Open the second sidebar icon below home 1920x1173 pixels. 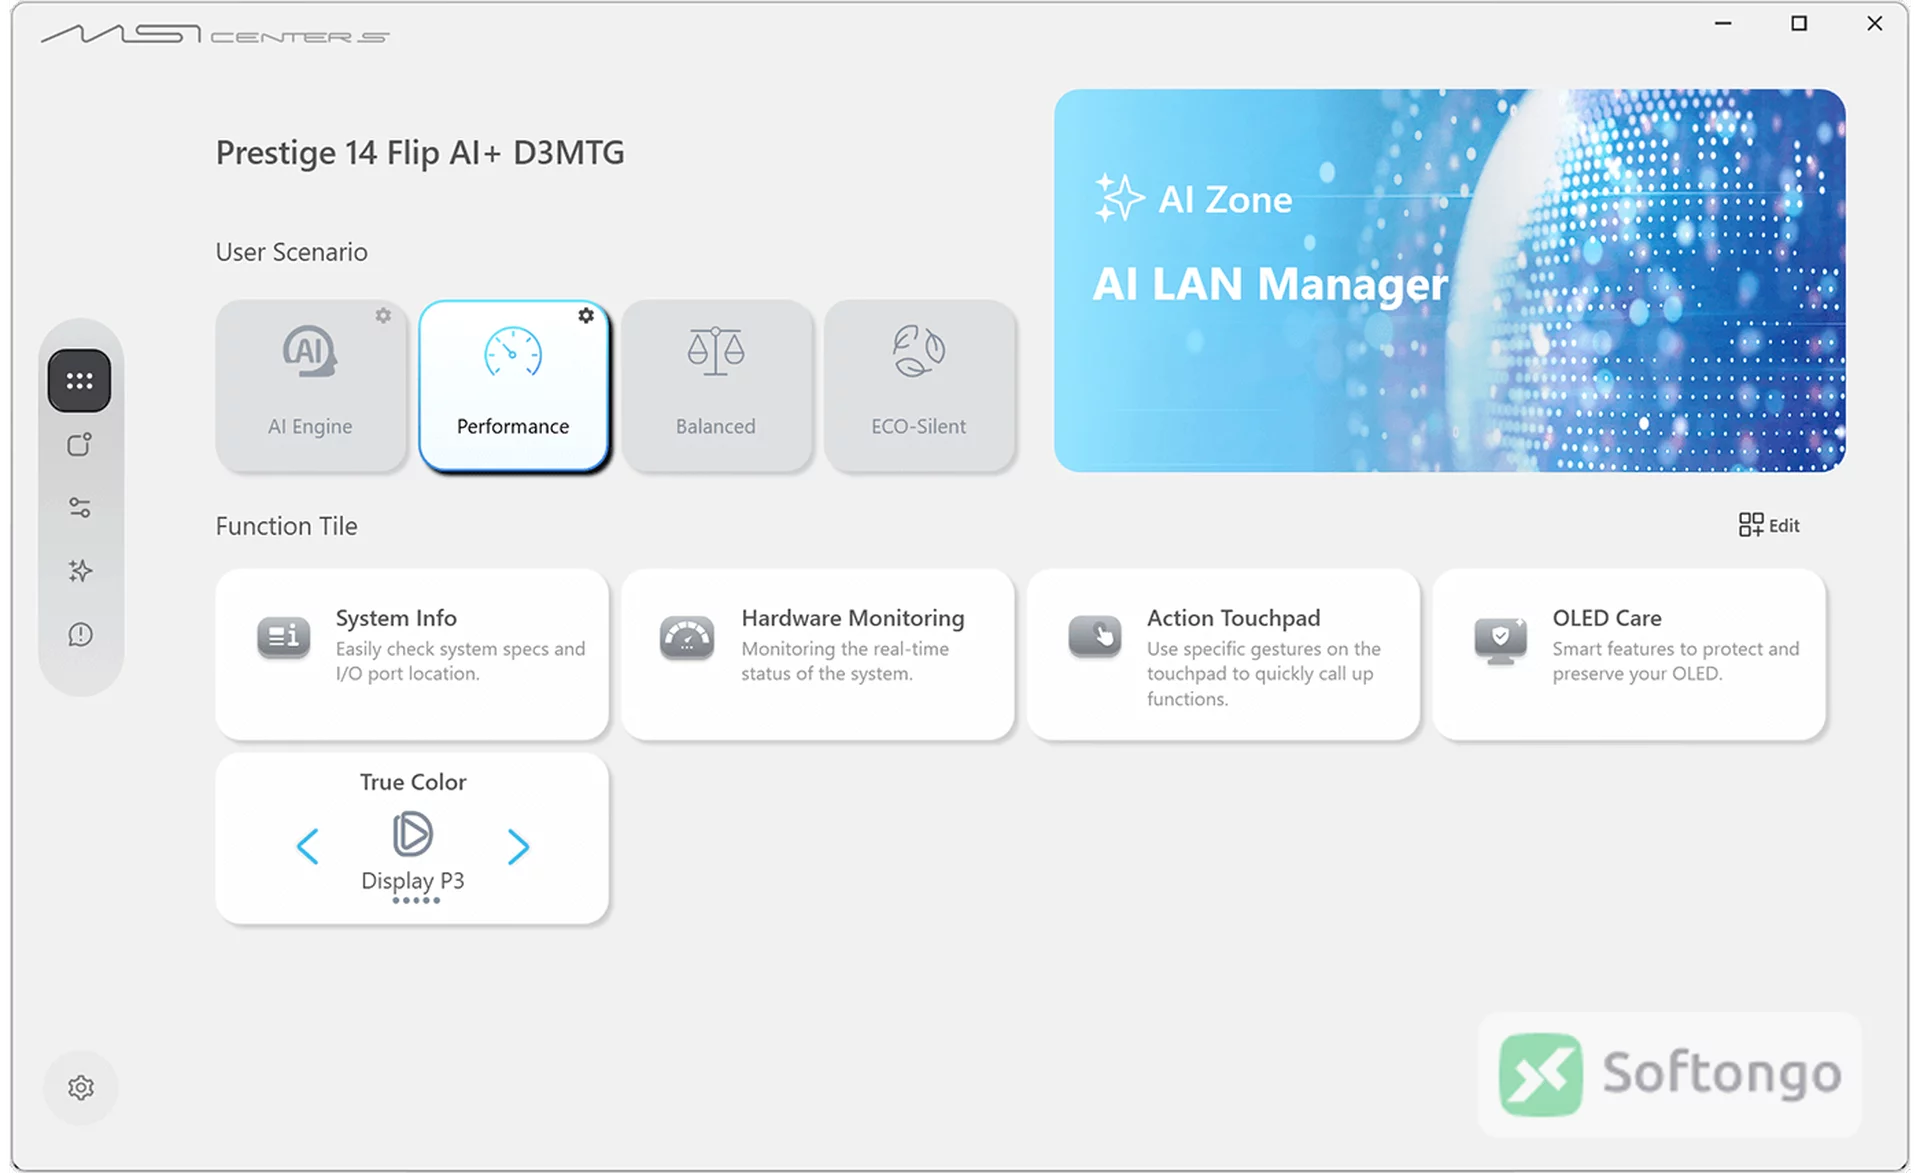pyautogui.click(x=79, y=445)
